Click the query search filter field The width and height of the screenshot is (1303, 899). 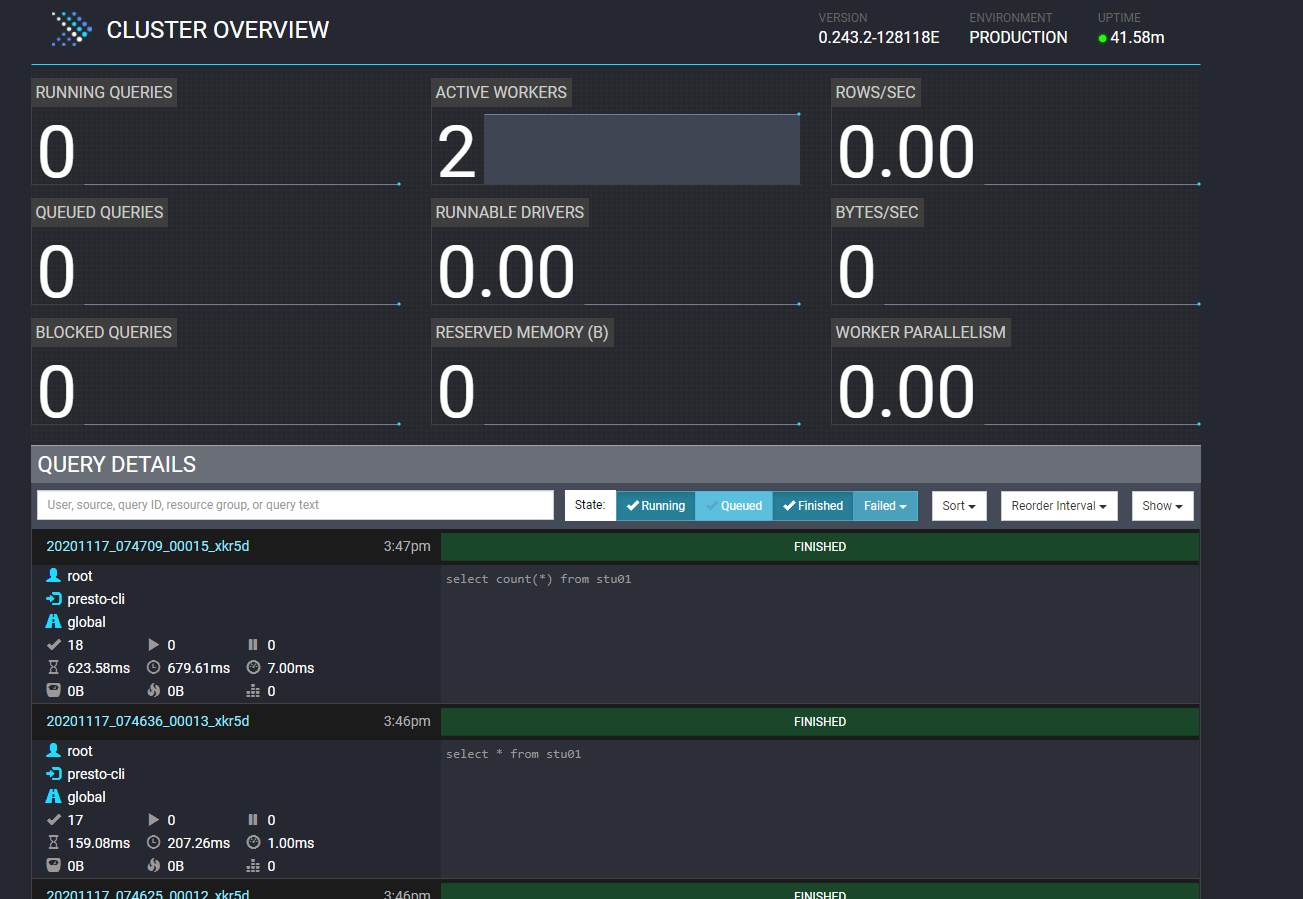(295, 505)
